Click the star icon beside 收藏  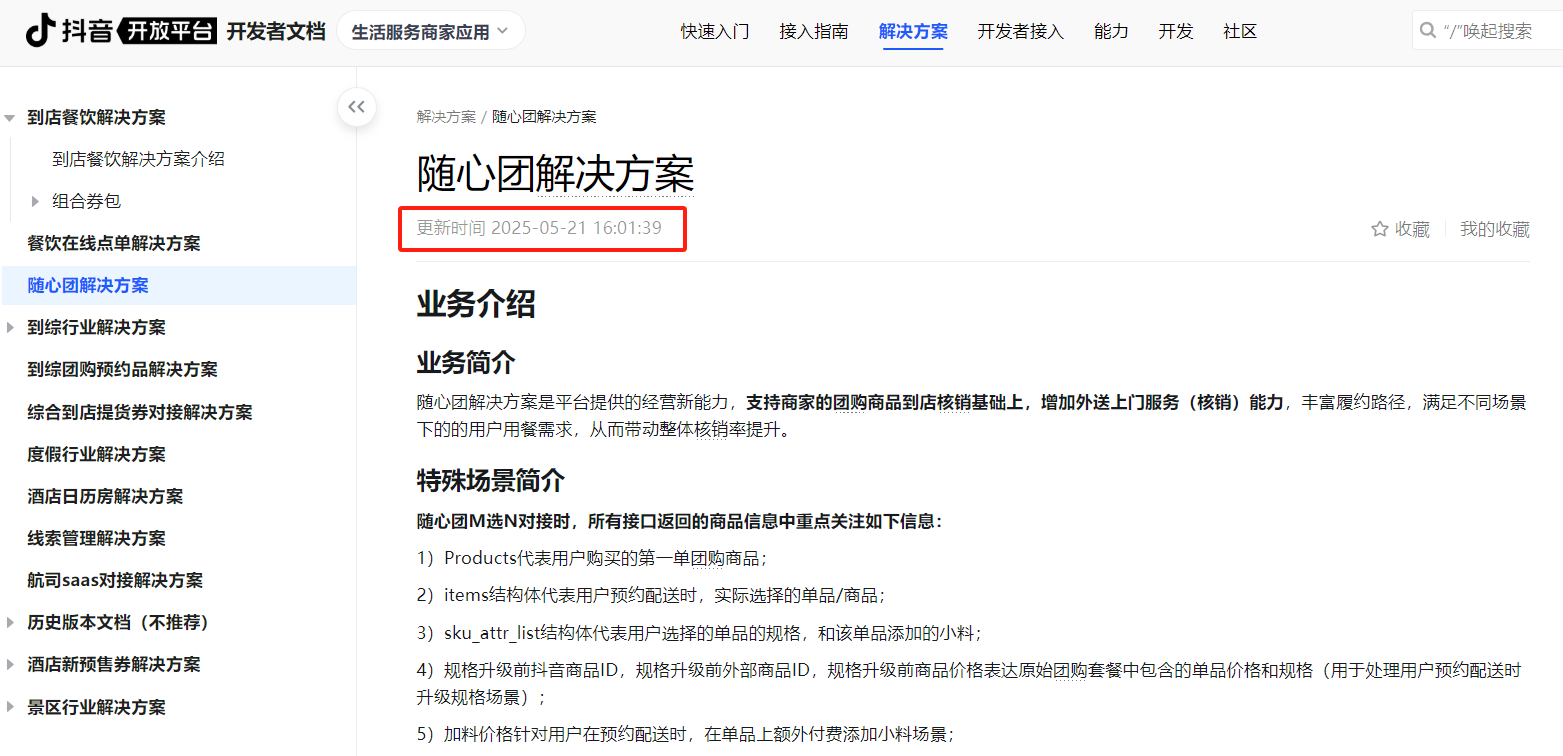(1380, 229)
